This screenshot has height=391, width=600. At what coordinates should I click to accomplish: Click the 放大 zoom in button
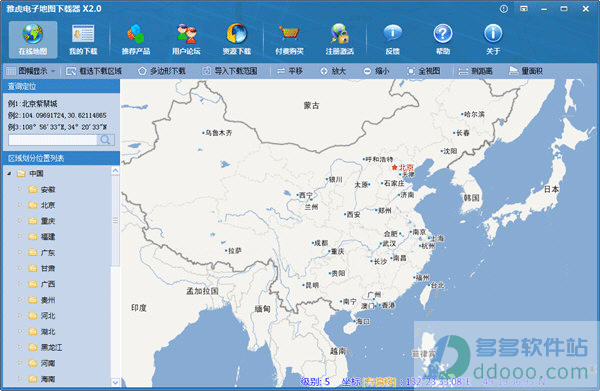[333, 71]
